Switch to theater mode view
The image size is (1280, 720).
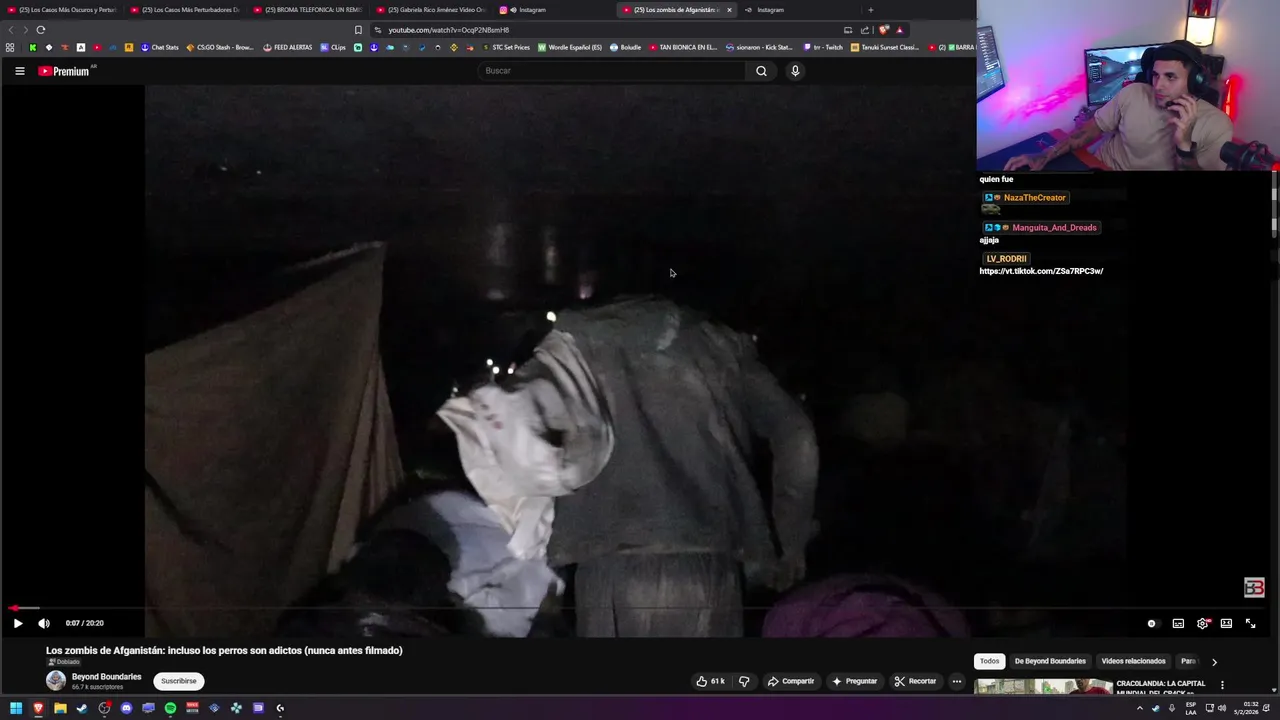(x=1226, y=623)
